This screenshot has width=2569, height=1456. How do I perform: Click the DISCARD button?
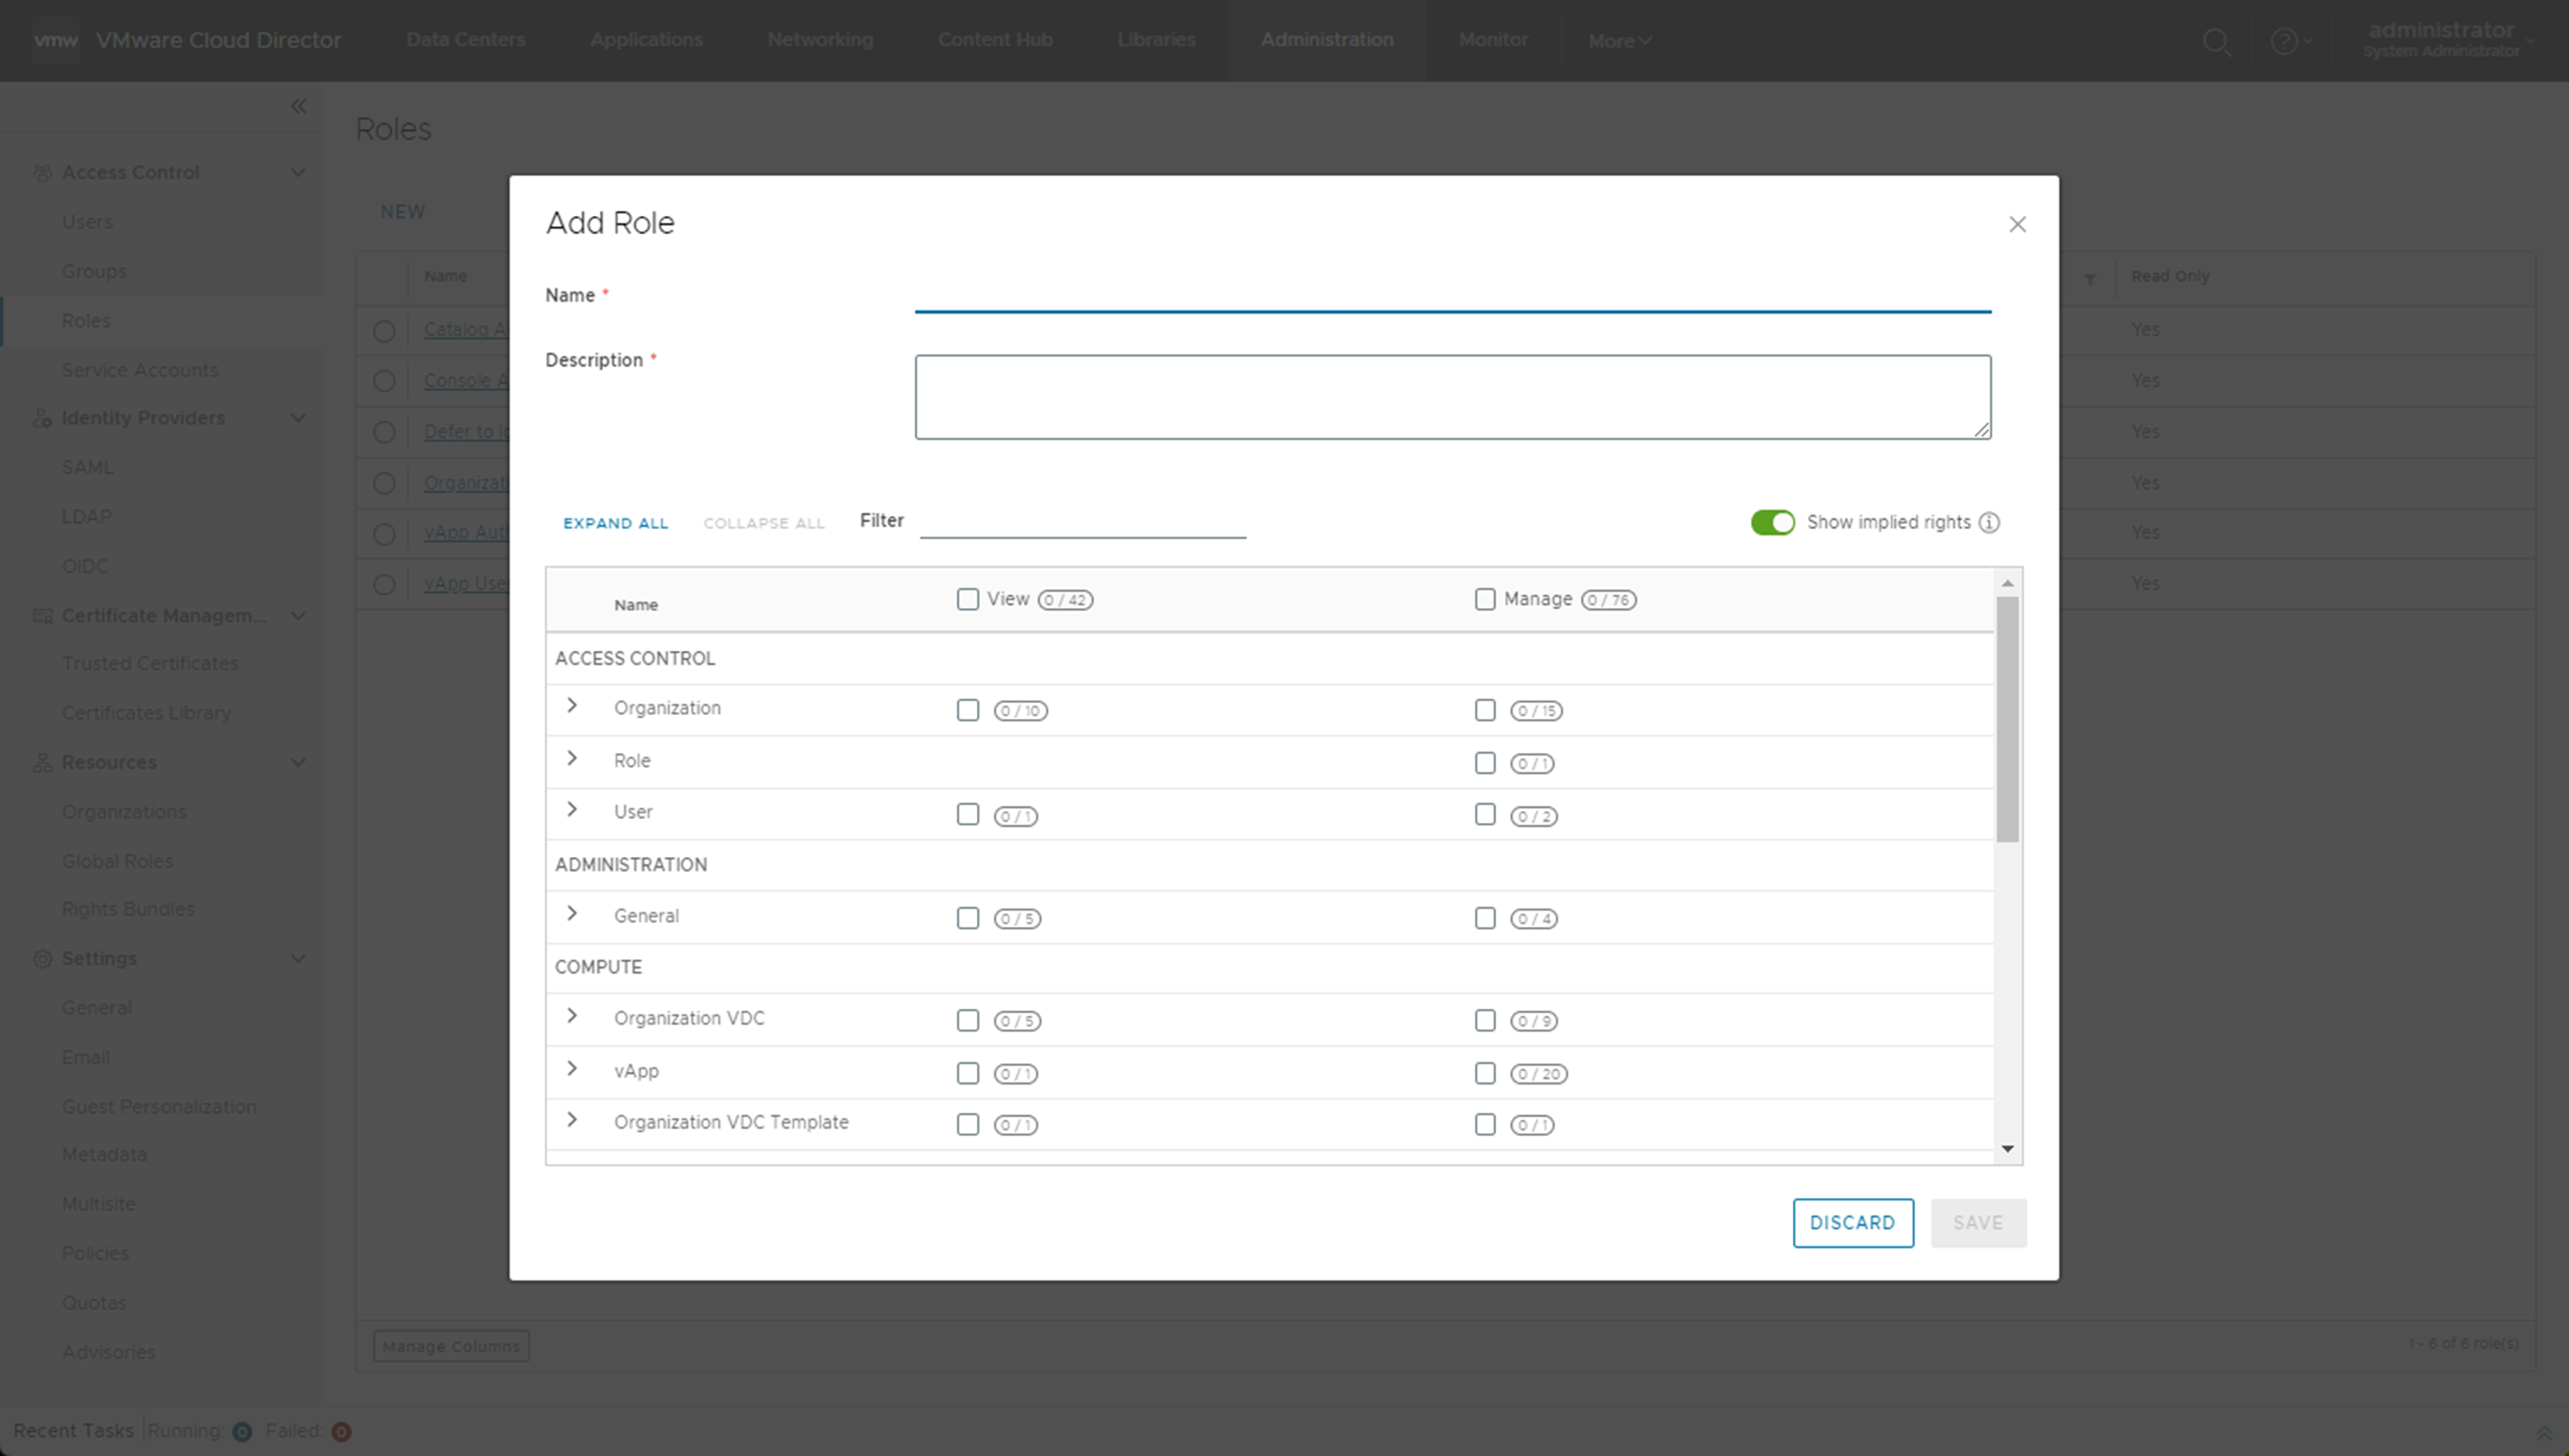[1852, 1222]
